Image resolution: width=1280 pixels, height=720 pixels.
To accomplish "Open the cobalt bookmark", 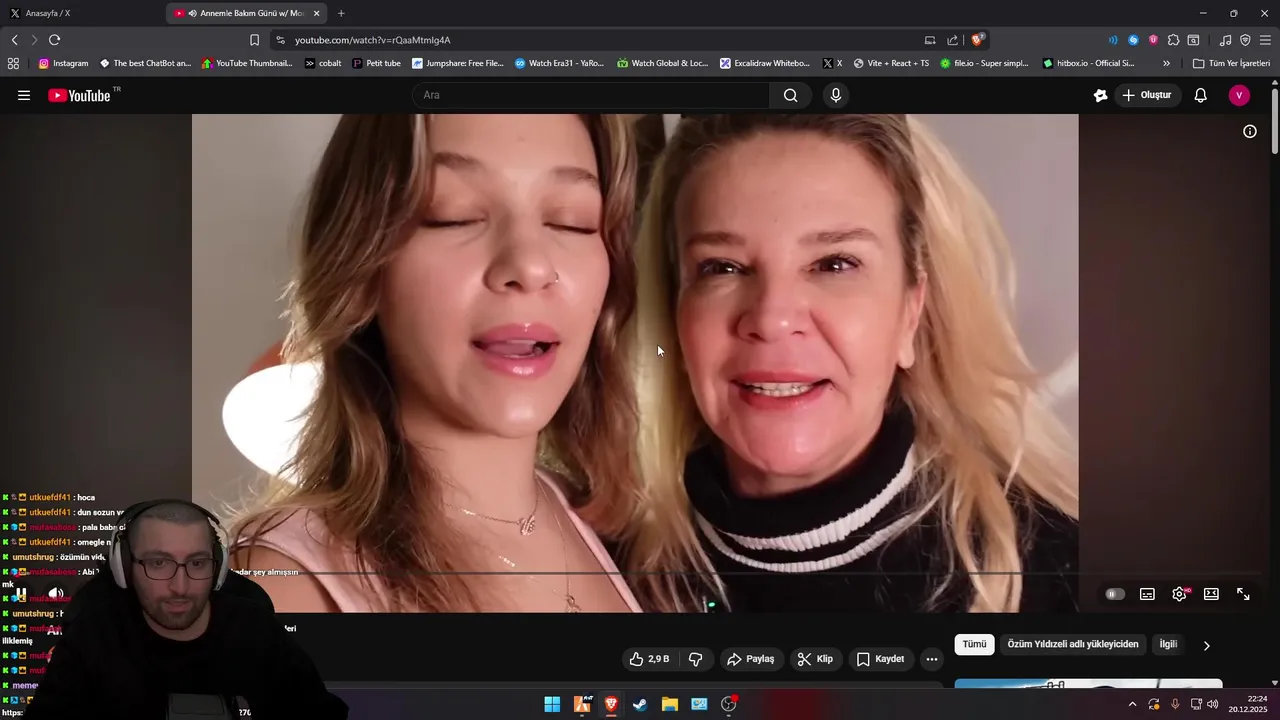I will point(323,63).
